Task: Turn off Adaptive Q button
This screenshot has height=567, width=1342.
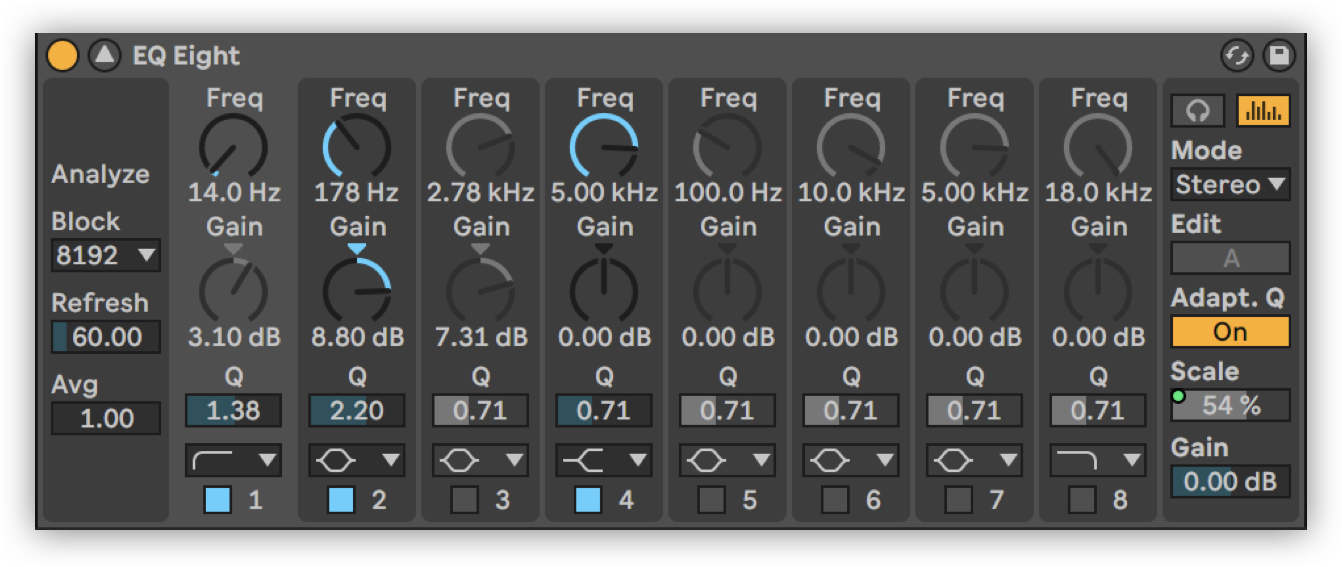Action: [x=1231, y=331]
